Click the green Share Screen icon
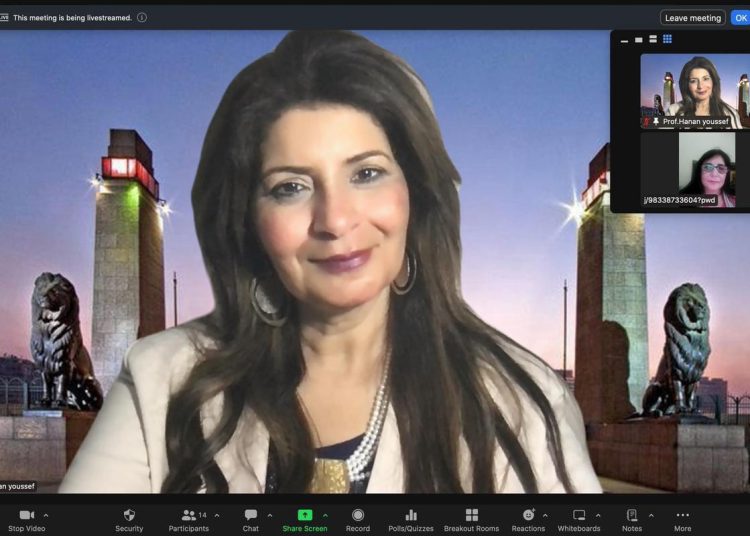Image resolution: width=750 pixels, height=536 pixels. click(x=304, y=515)
